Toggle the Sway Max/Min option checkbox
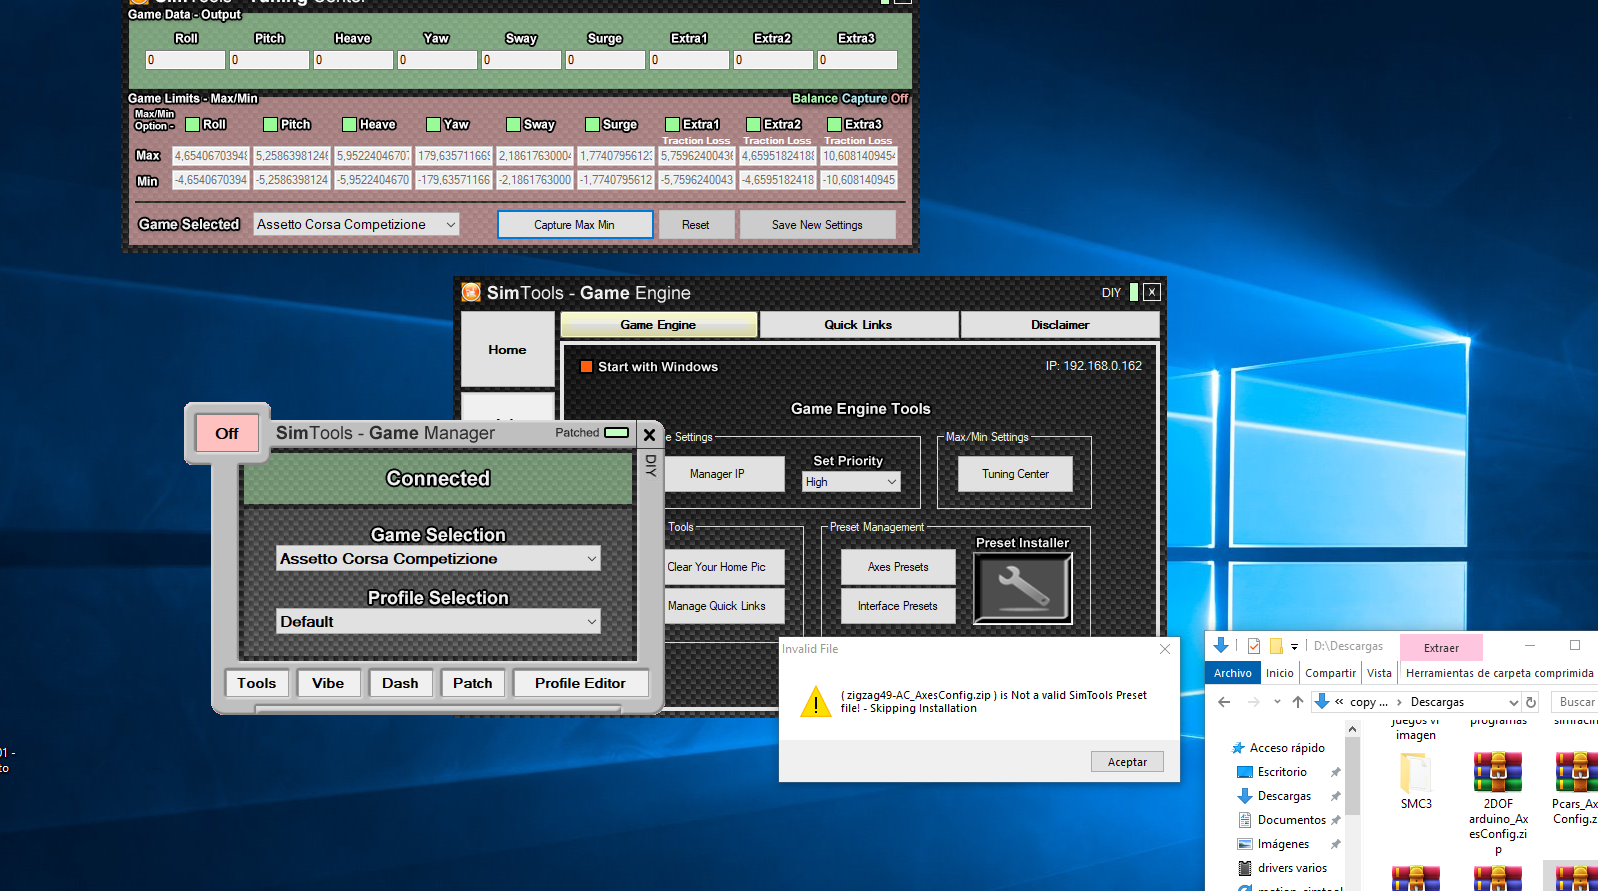 514,124
